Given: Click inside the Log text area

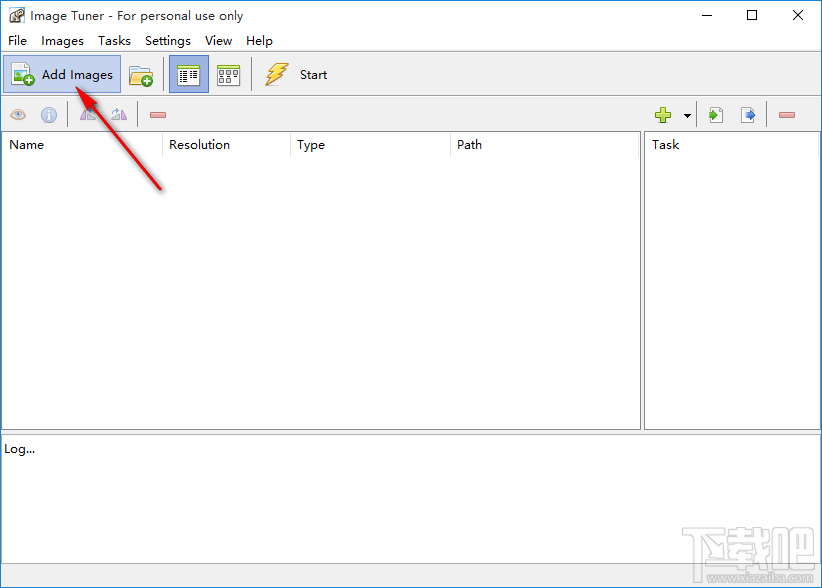Looking at the screenshot, I should [410, 498].
